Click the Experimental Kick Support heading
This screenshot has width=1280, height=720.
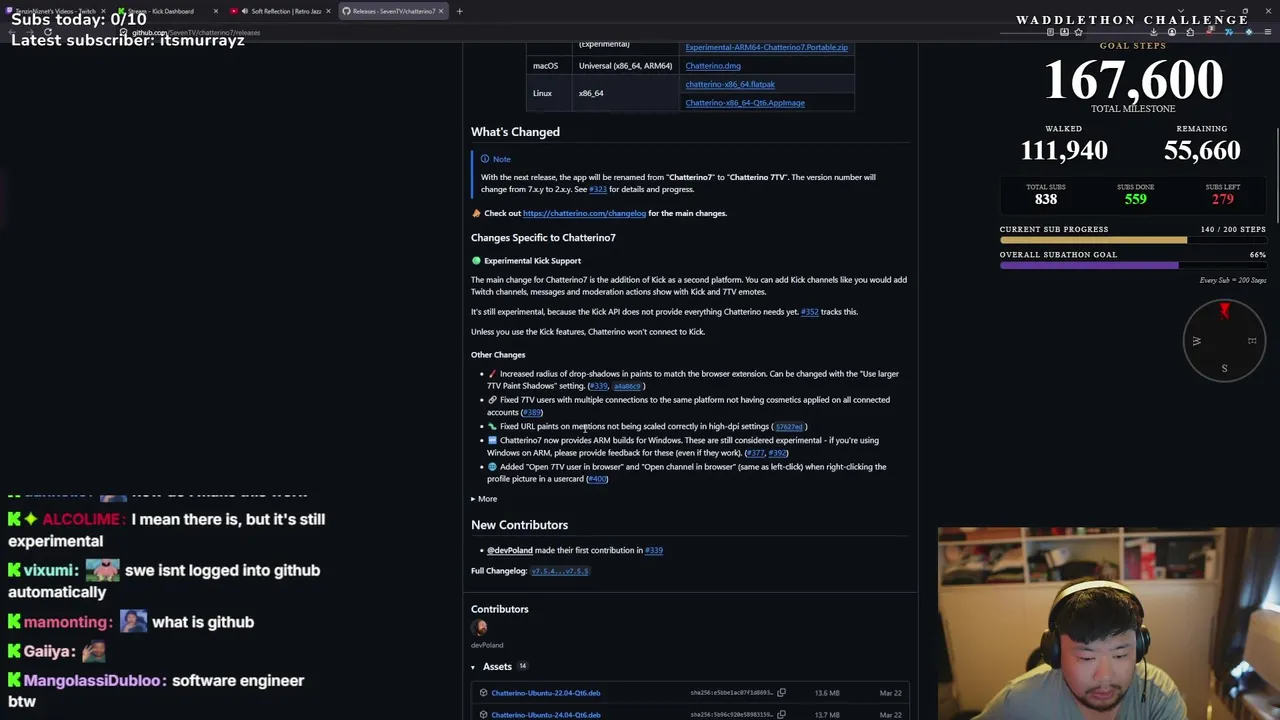point(532,261)
